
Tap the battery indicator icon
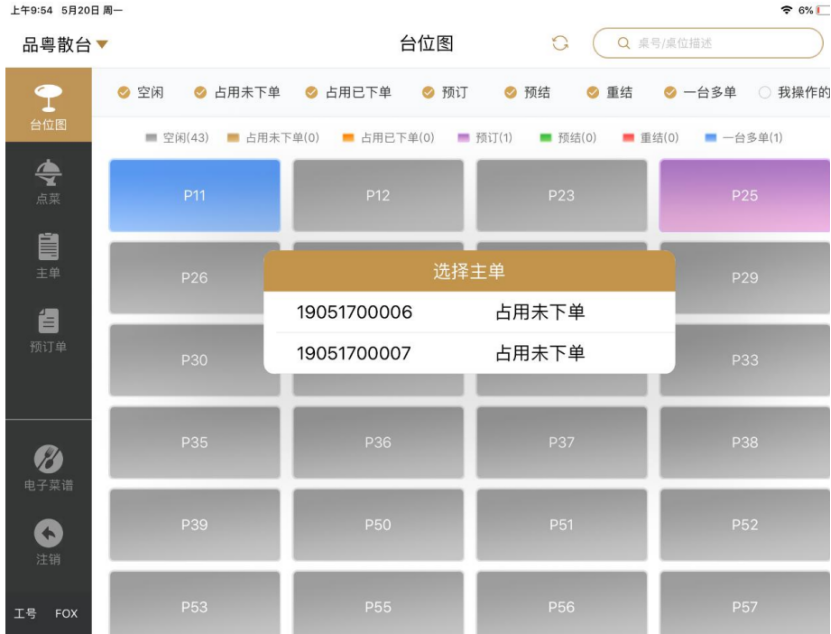click(x=823, y=10)
